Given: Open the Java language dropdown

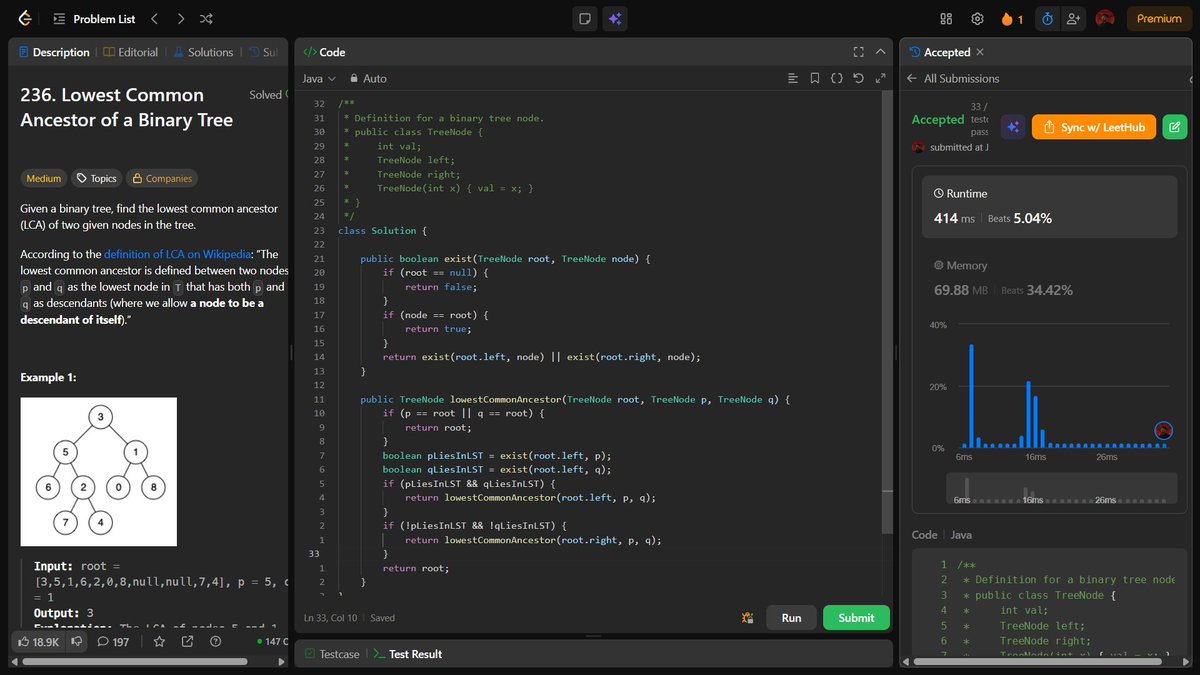Looking at the screenshot, I should click(318, 78).
